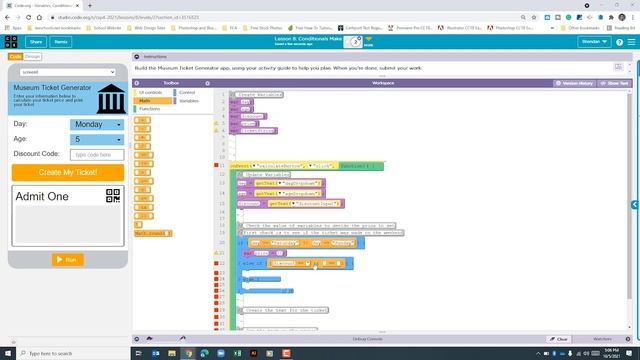Bookmark page with the star icon
Viewport: 640px width, 360px height.
click(x=533, y=18)
